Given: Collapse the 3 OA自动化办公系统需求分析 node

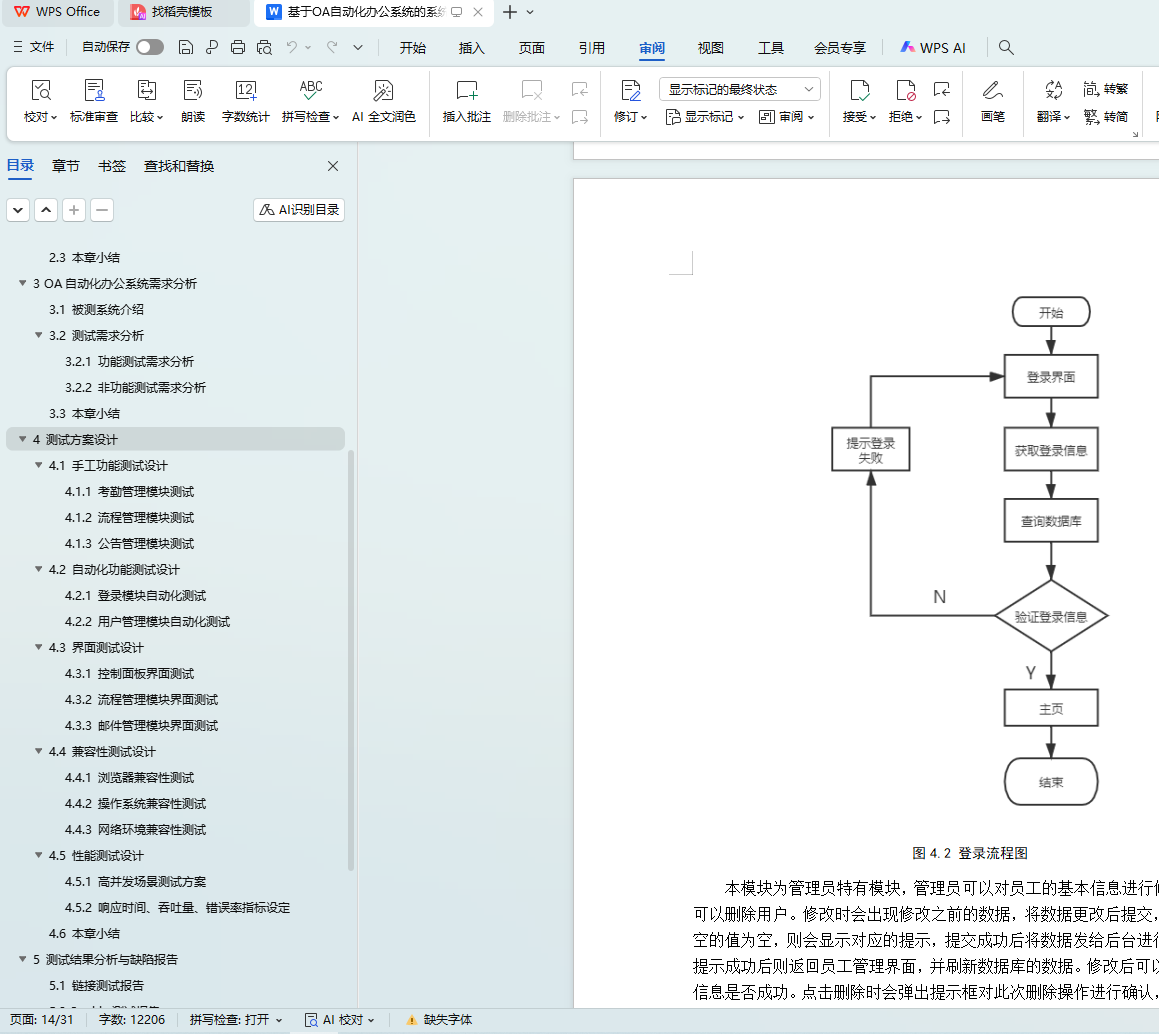Looking at the screenshot, I should point(23,284).
